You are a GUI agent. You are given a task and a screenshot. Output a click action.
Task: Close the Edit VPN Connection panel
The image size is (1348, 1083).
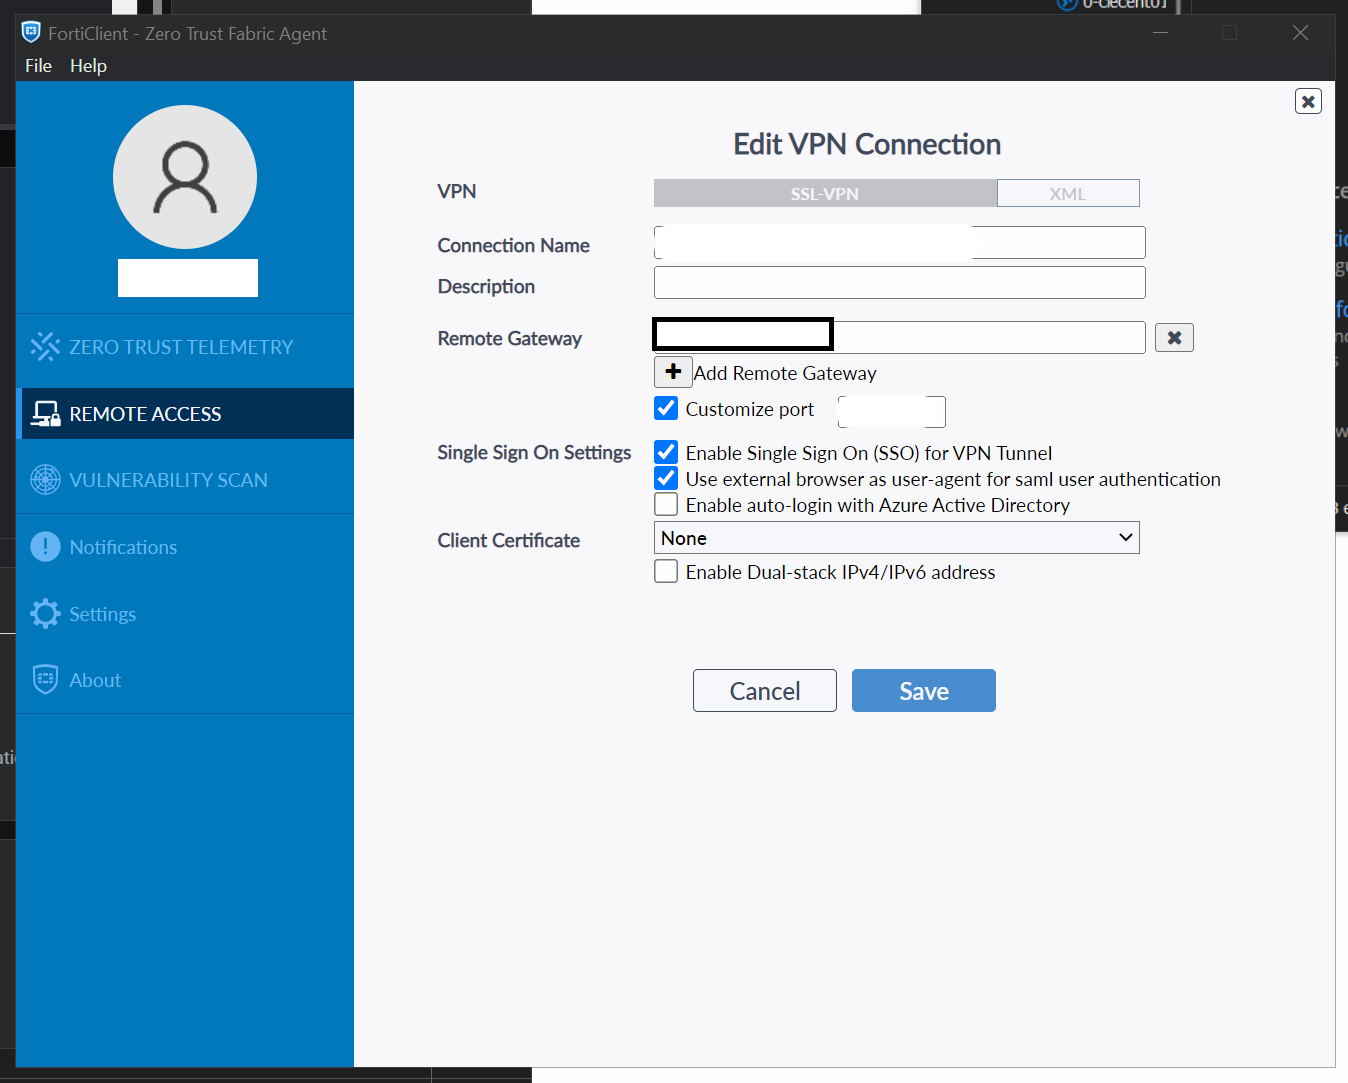tap(1308, 101)
